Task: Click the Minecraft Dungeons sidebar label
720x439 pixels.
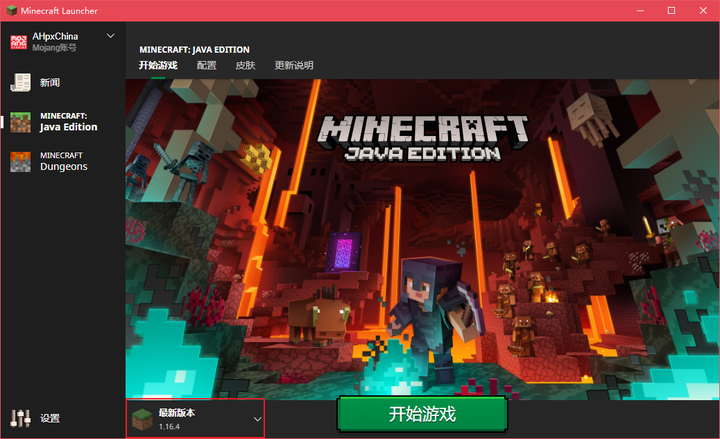Action: tap(63, 162)
